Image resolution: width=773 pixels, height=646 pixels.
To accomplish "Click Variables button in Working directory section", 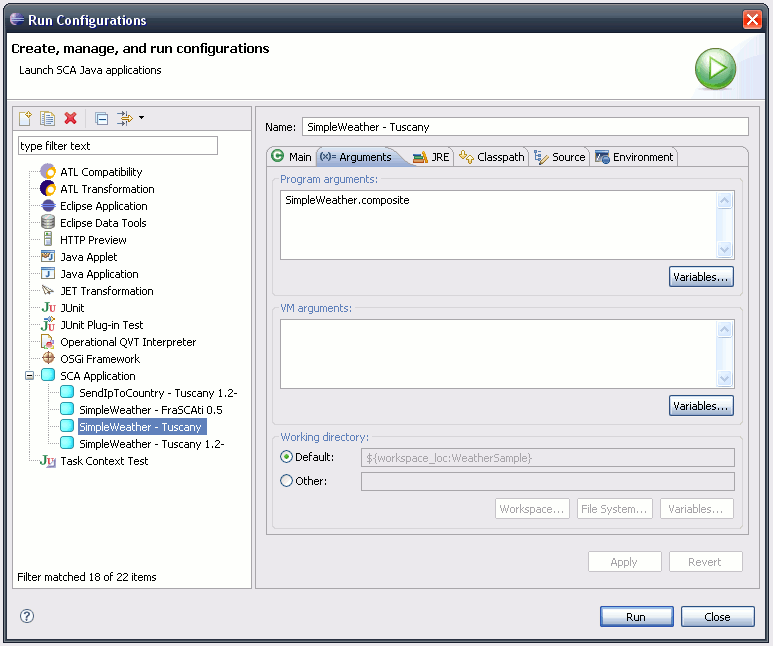I will pyautogui.click(x=697, y=508).
